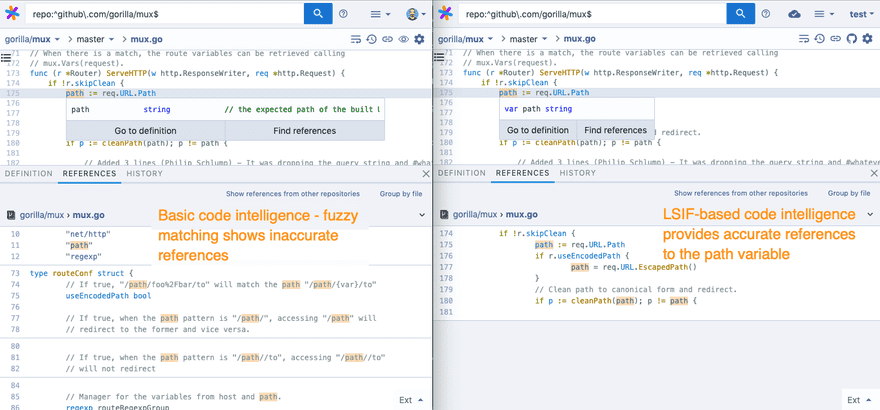Show references from other repositories, right window

point(741,193)
